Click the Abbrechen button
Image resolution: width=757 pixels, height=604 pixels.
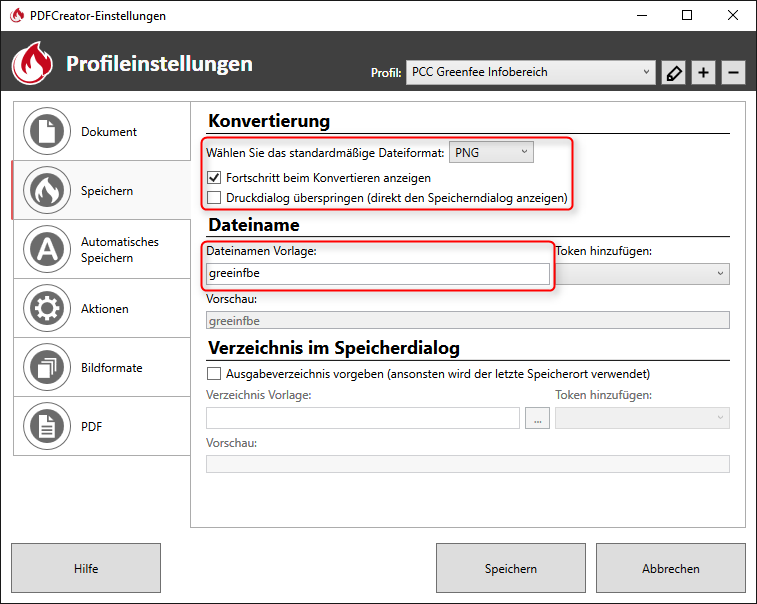[670, 569]
